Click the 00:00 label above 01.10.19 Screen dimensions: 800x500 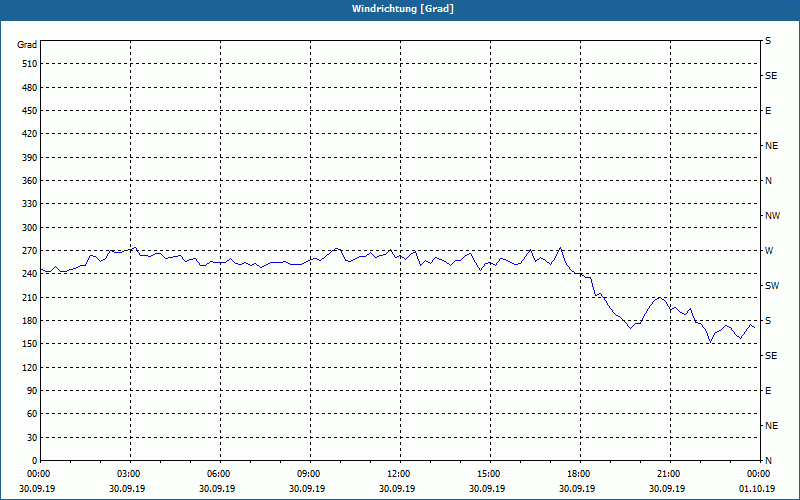click(760, 474)
